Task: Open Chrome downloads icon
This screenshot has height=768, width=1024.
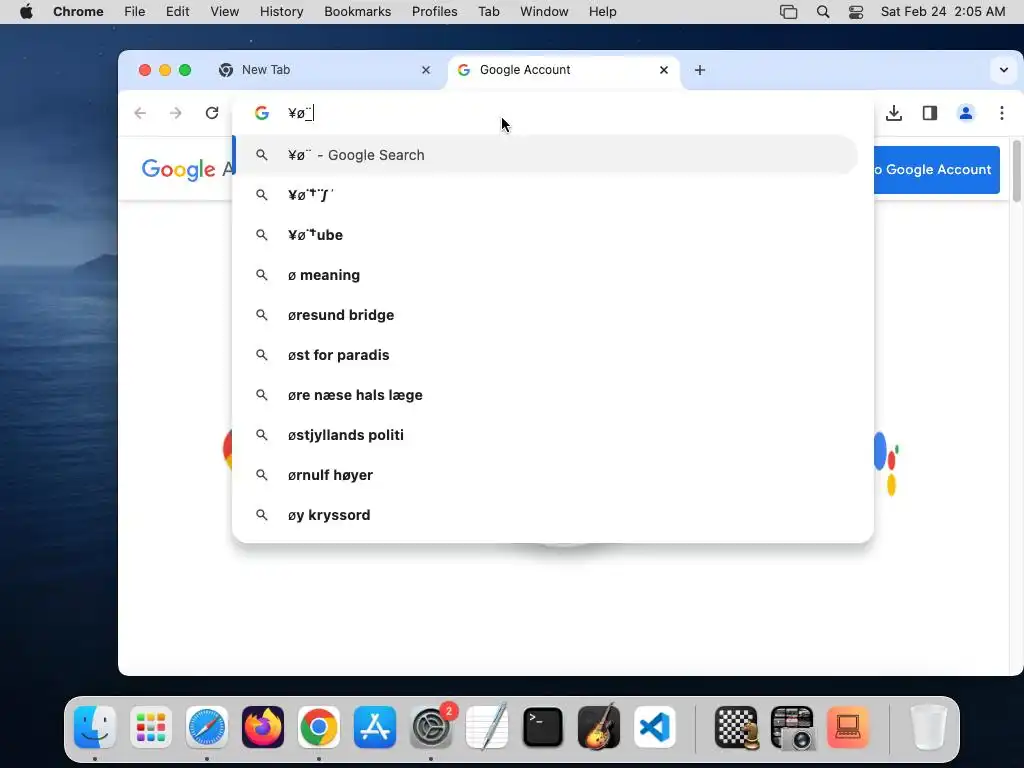Action: pos(894,113)
